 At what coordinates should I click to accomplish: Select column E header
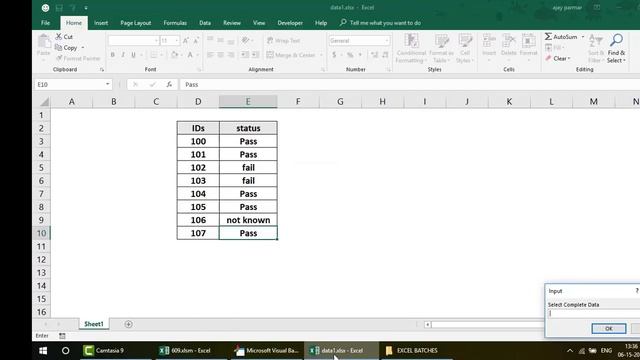tap(248, 102)
